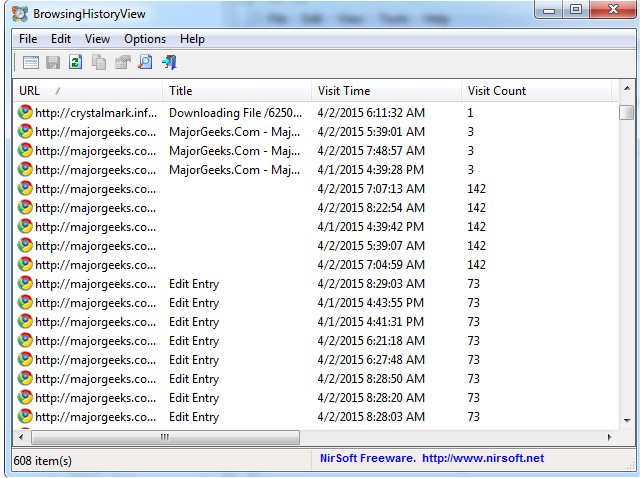Open the Options menu

click(x=145, y=39)
